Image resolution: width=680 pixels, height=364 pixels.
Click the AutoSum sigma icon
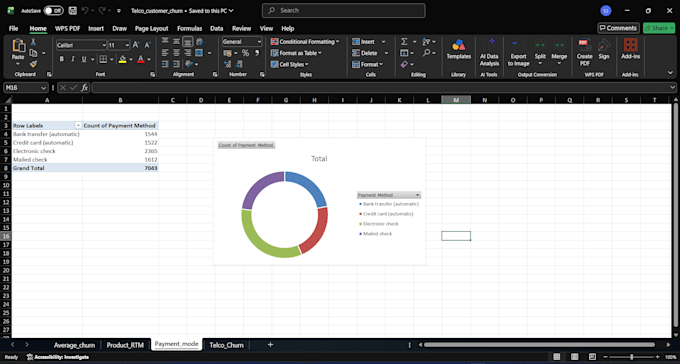coord(404,42)
